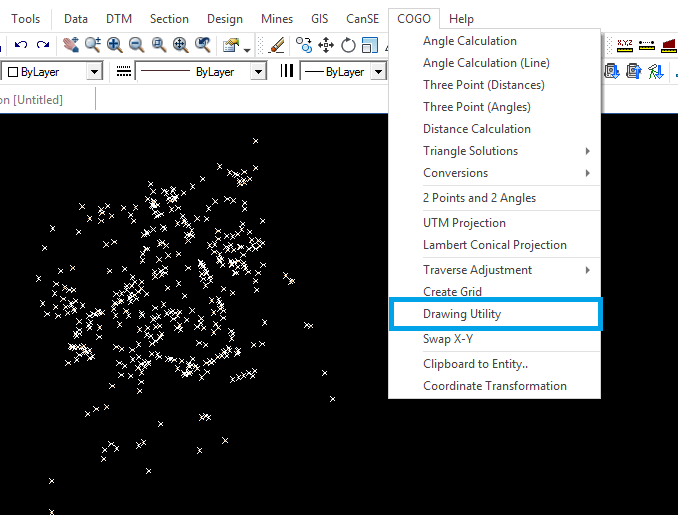Viewport: 678px width, 515px height.
Task: Select the Zoom In magnifier tool
Action: tap(115, 45)
